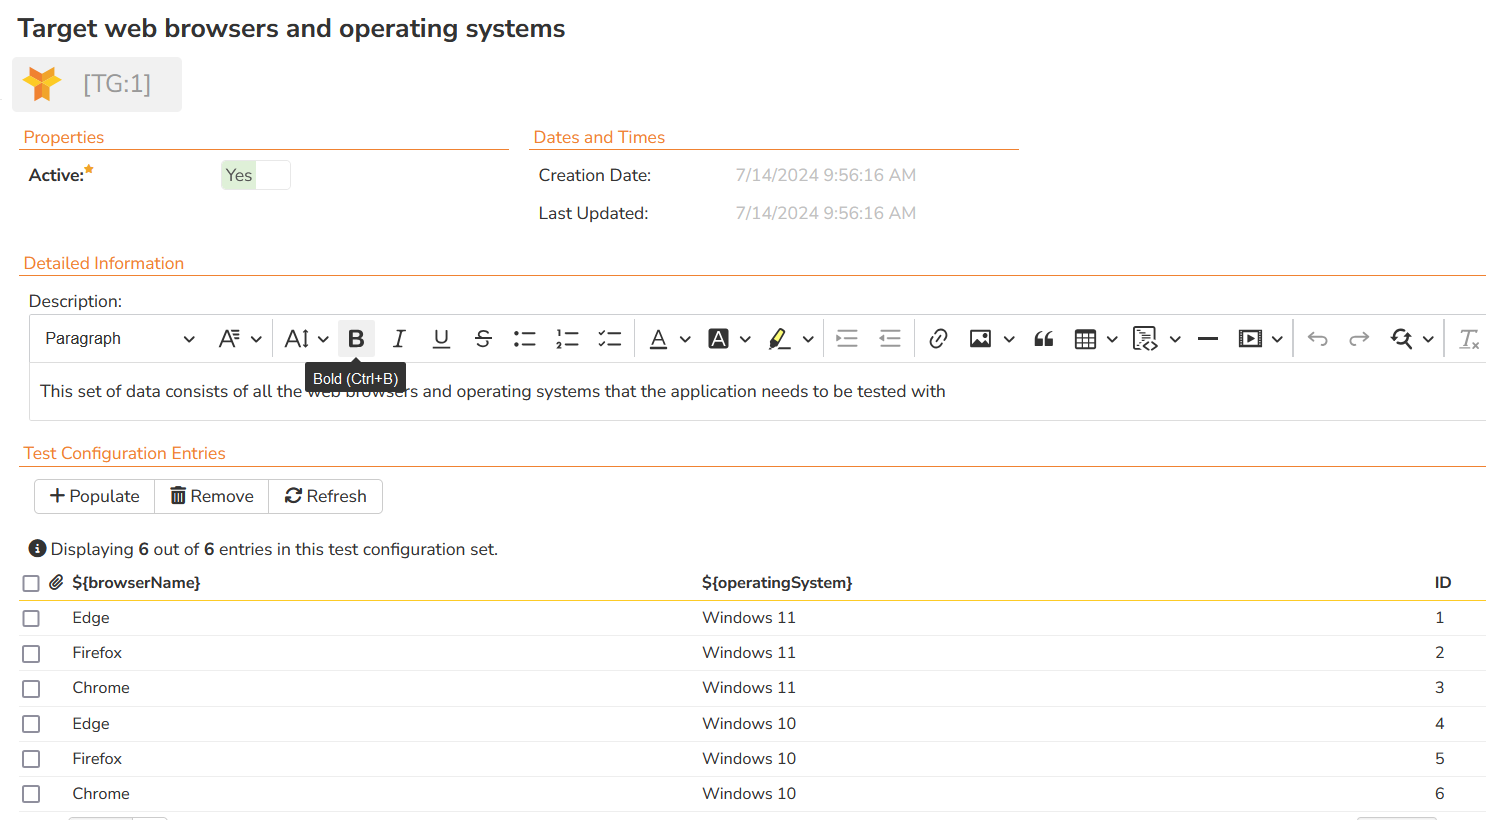Tick the checkbox for Chrome Windows 10 row
The width and height of the screenshot is (1486, 820).
click(31, 794)
